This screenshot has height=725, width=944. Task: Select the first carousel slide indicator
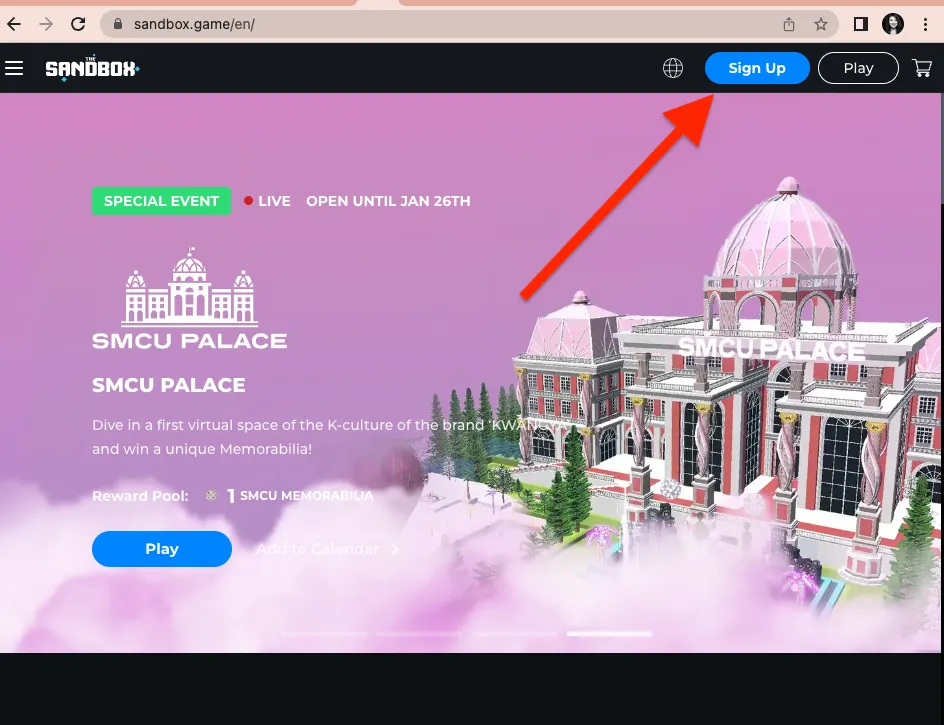322,633
